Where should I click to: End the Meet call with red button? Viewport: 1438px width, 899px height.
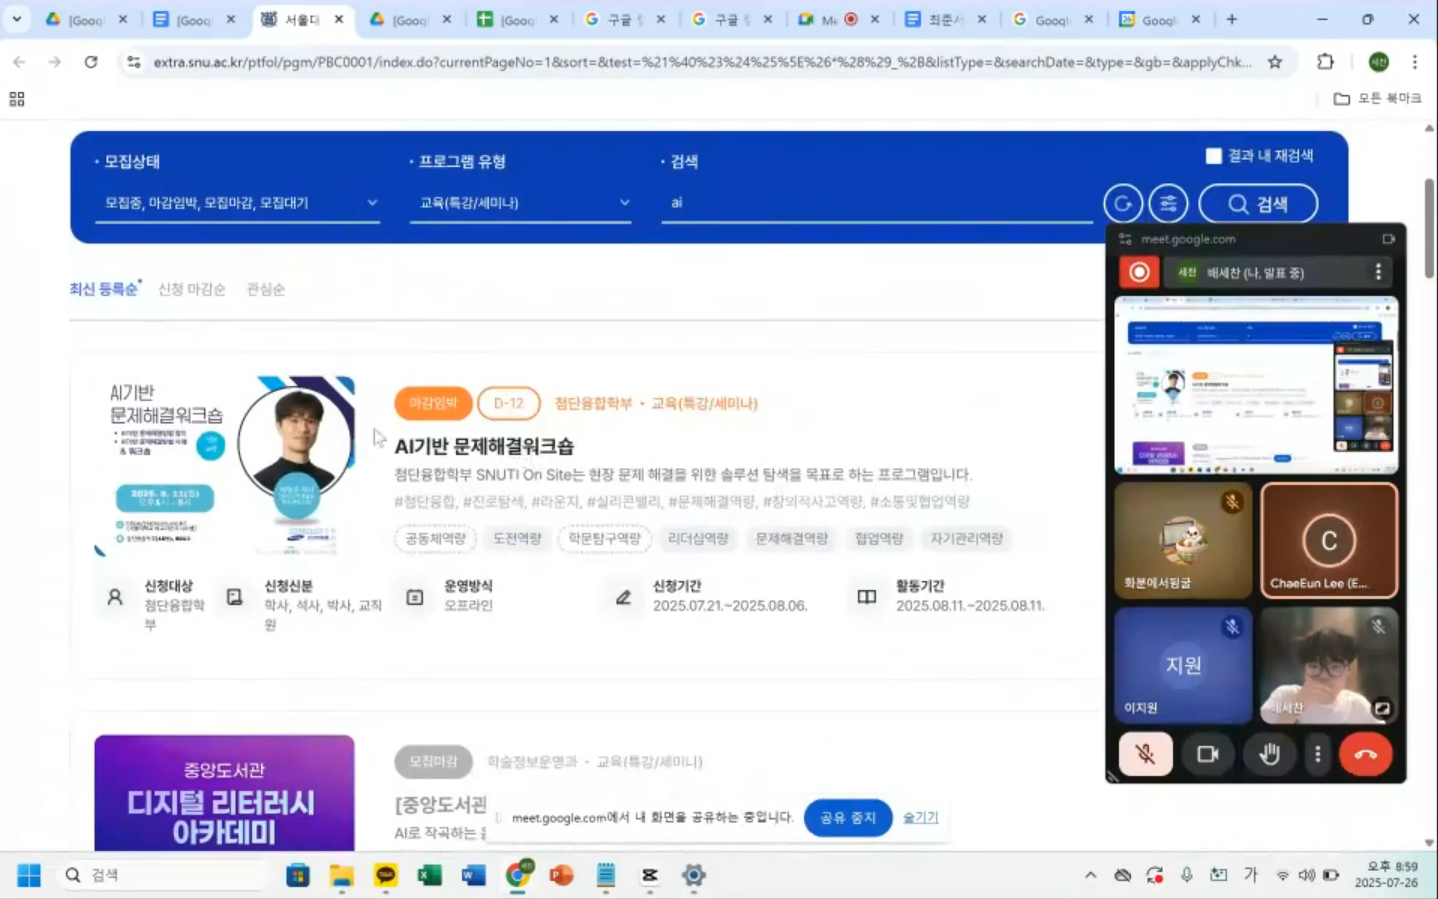click(1365, 755)
